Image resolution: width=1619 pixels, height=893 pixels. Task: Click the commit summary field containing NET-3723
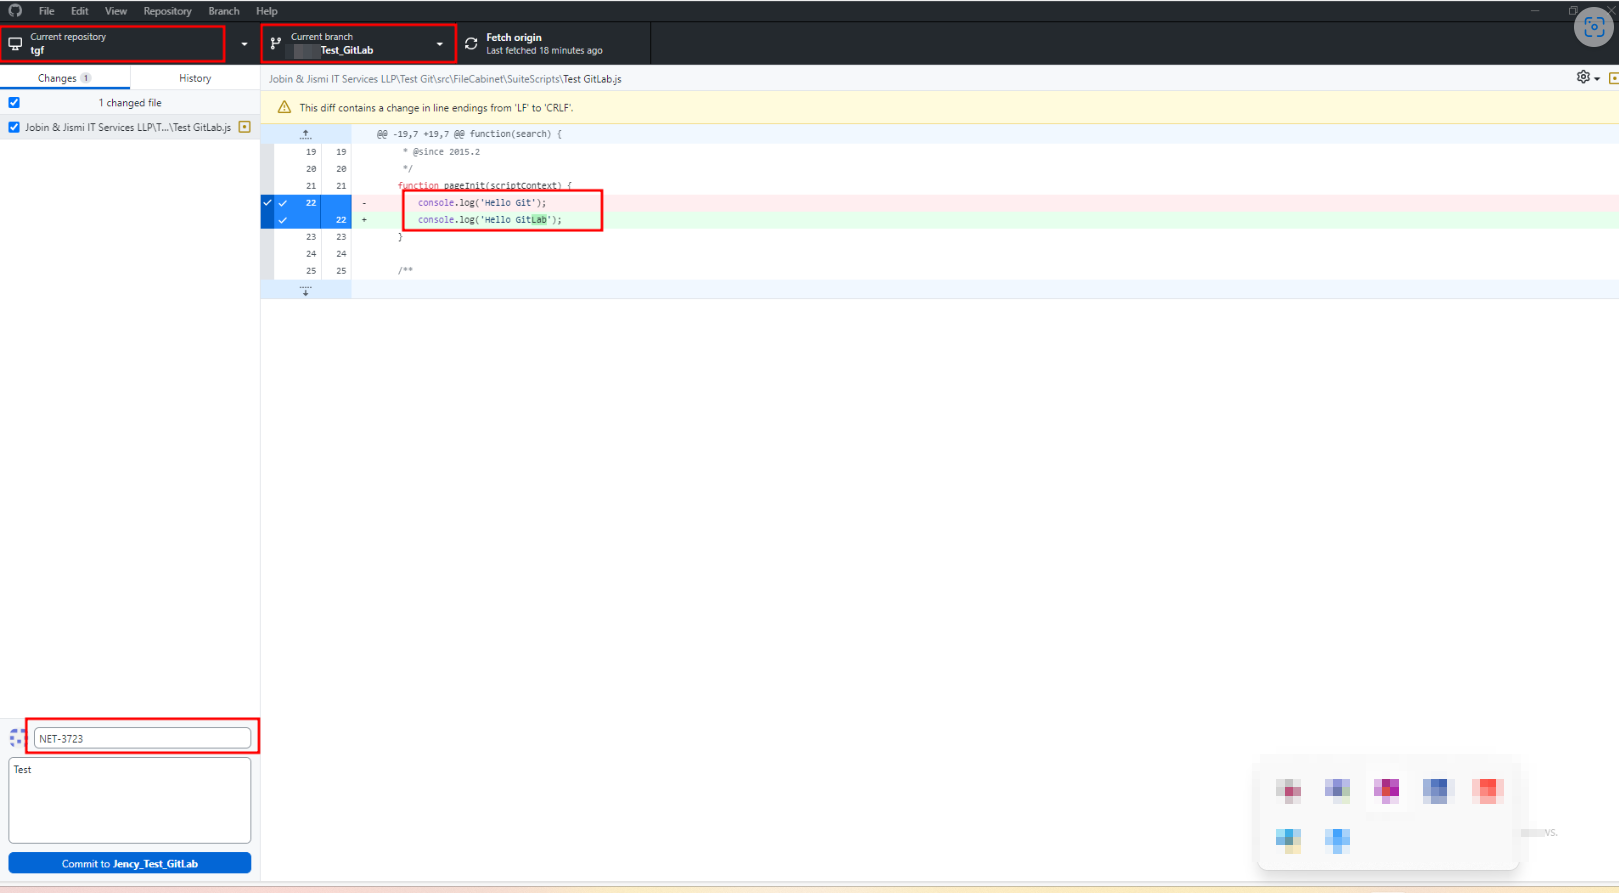point(142,738)
